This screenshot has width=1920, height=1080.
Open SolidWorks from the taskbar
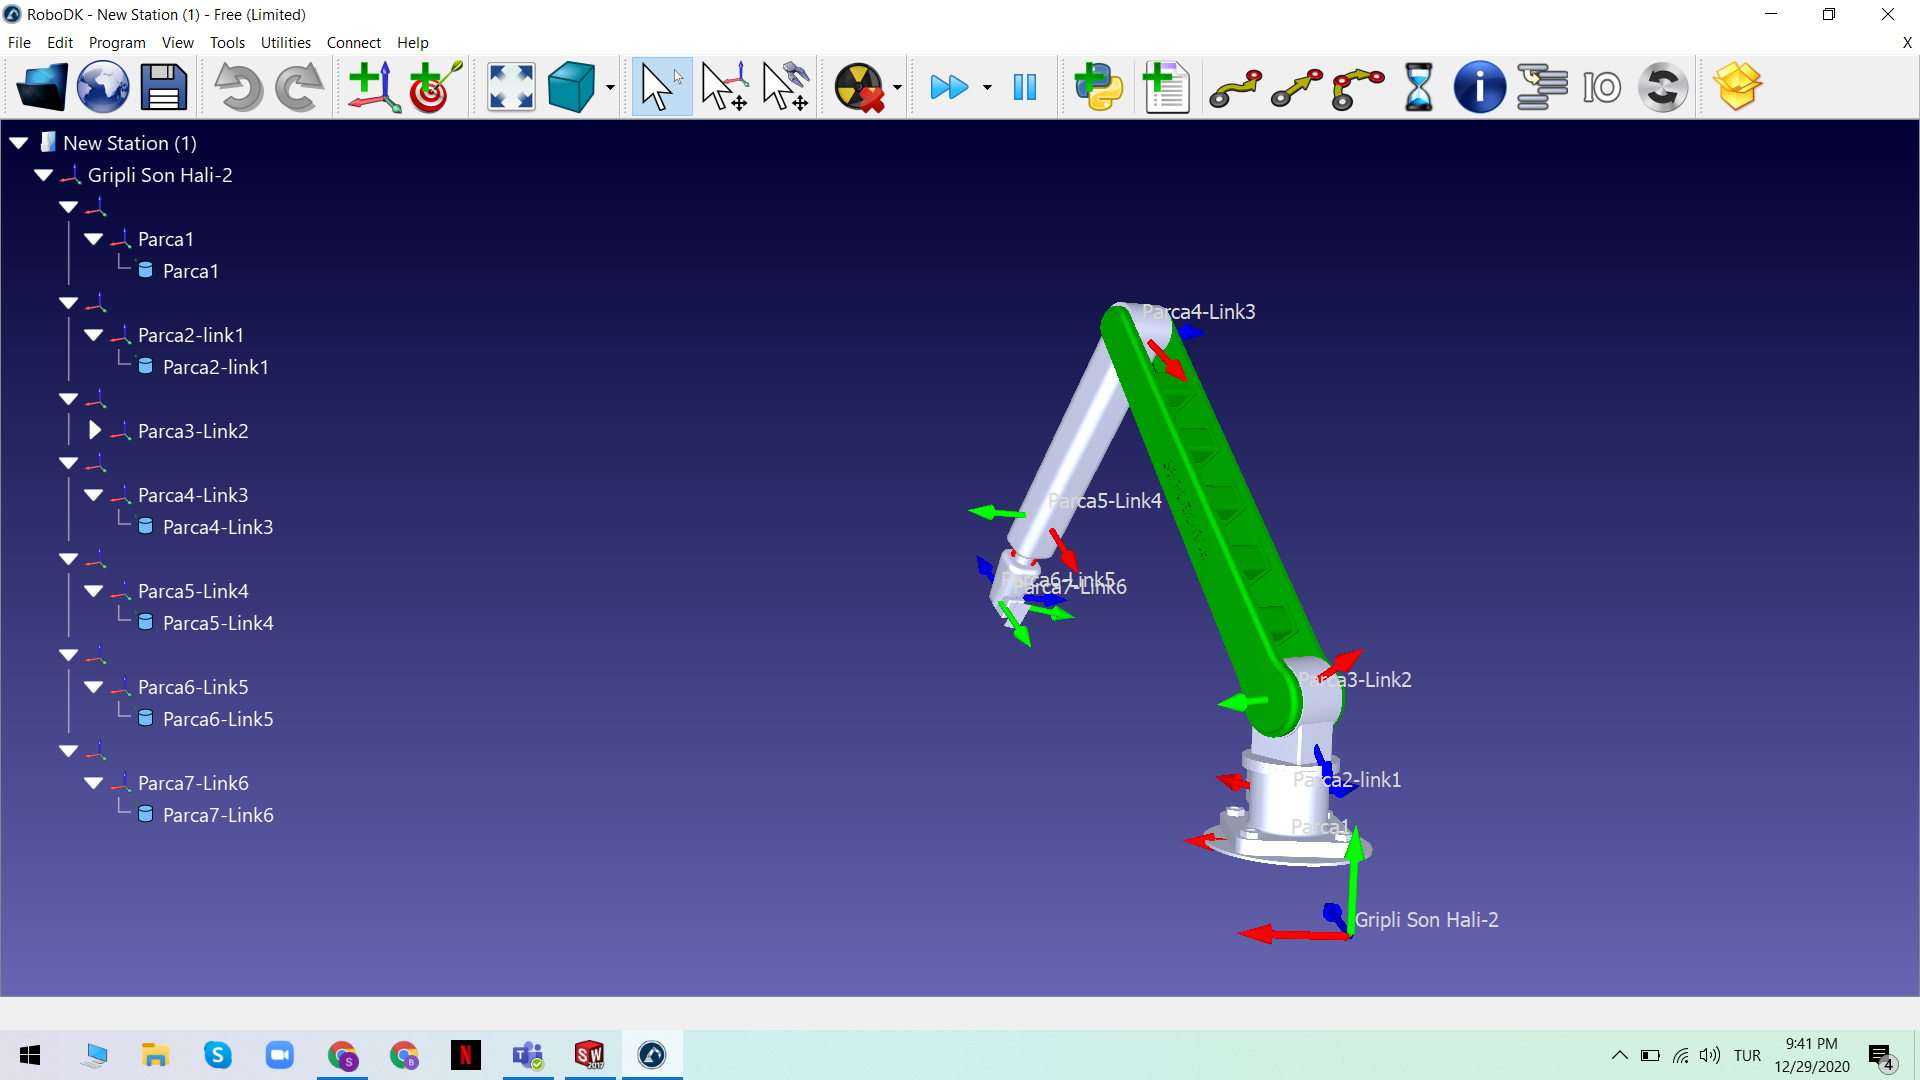589,1055
